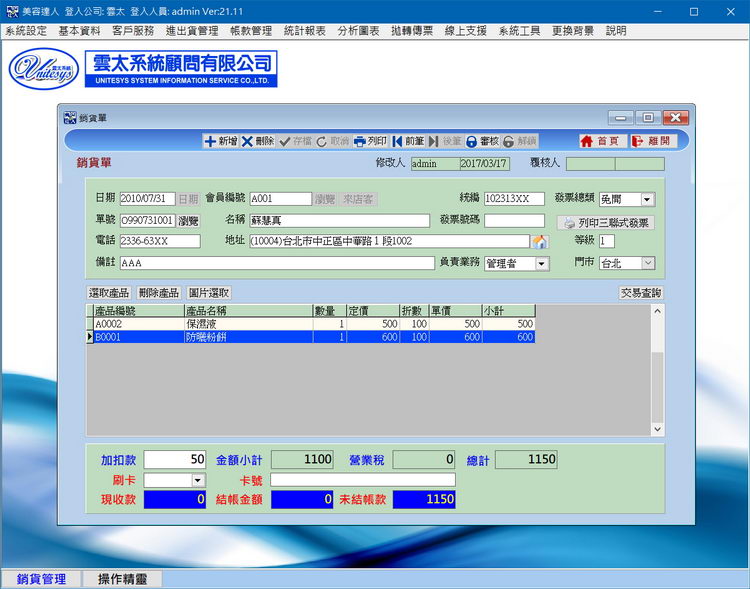Expand the 負責業務 dropdown
Image resolution: width=750 pixels, height=589 pixels.
pyautogui.click(x=542, y=263)
